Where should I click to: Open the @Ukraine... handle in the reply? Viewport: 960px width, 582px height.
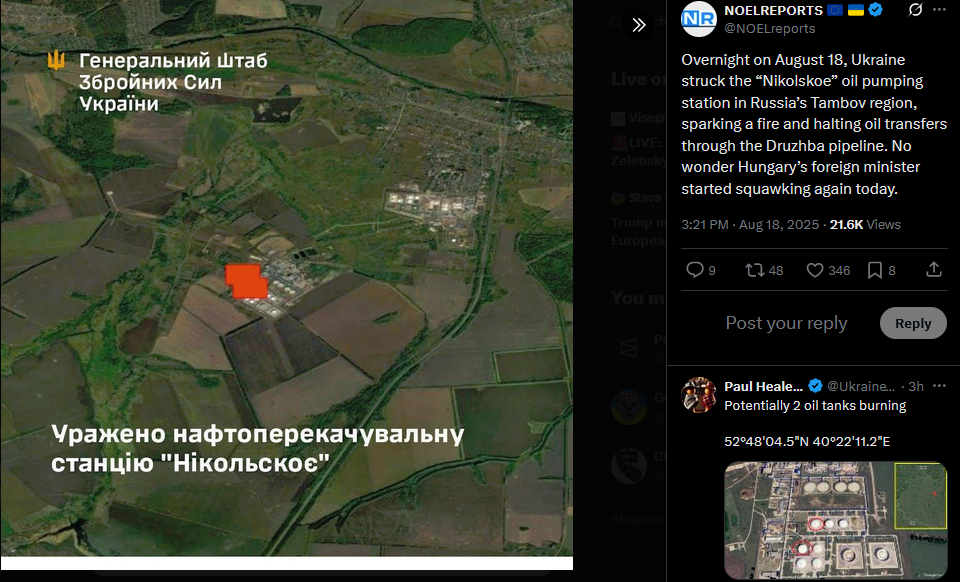[x=861, y=386]
